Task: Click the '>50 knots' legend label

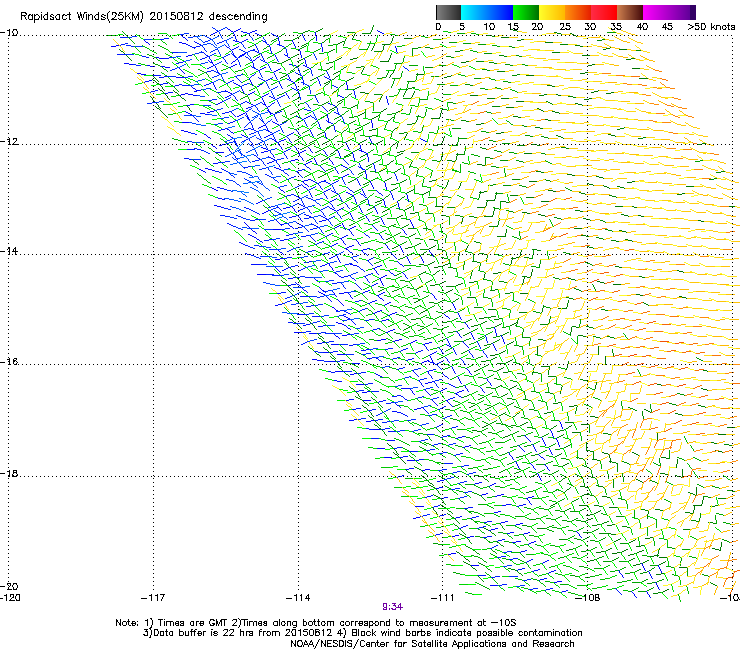Action: tap(711, 27)
